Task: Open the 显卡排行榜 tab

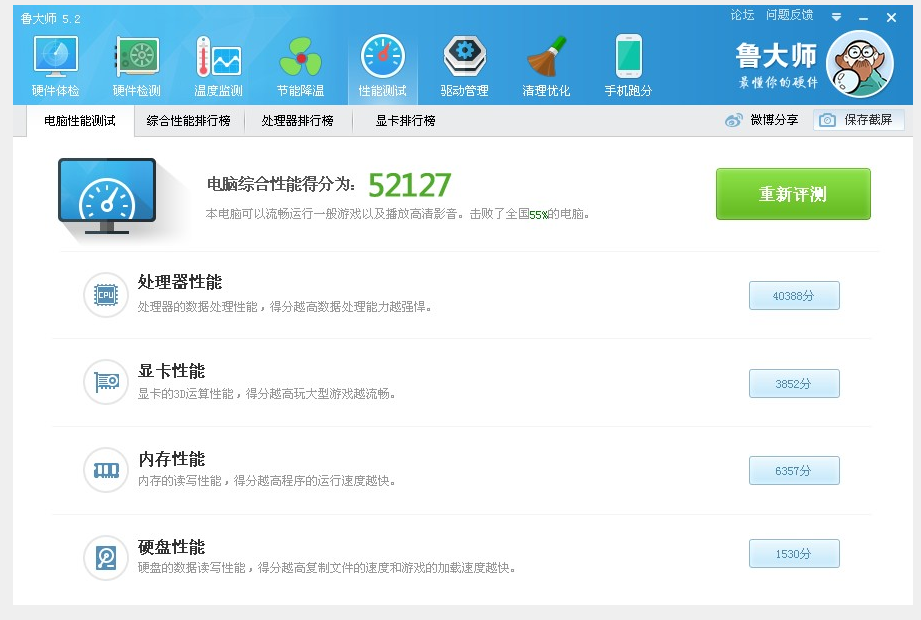Action: (405, 121)
